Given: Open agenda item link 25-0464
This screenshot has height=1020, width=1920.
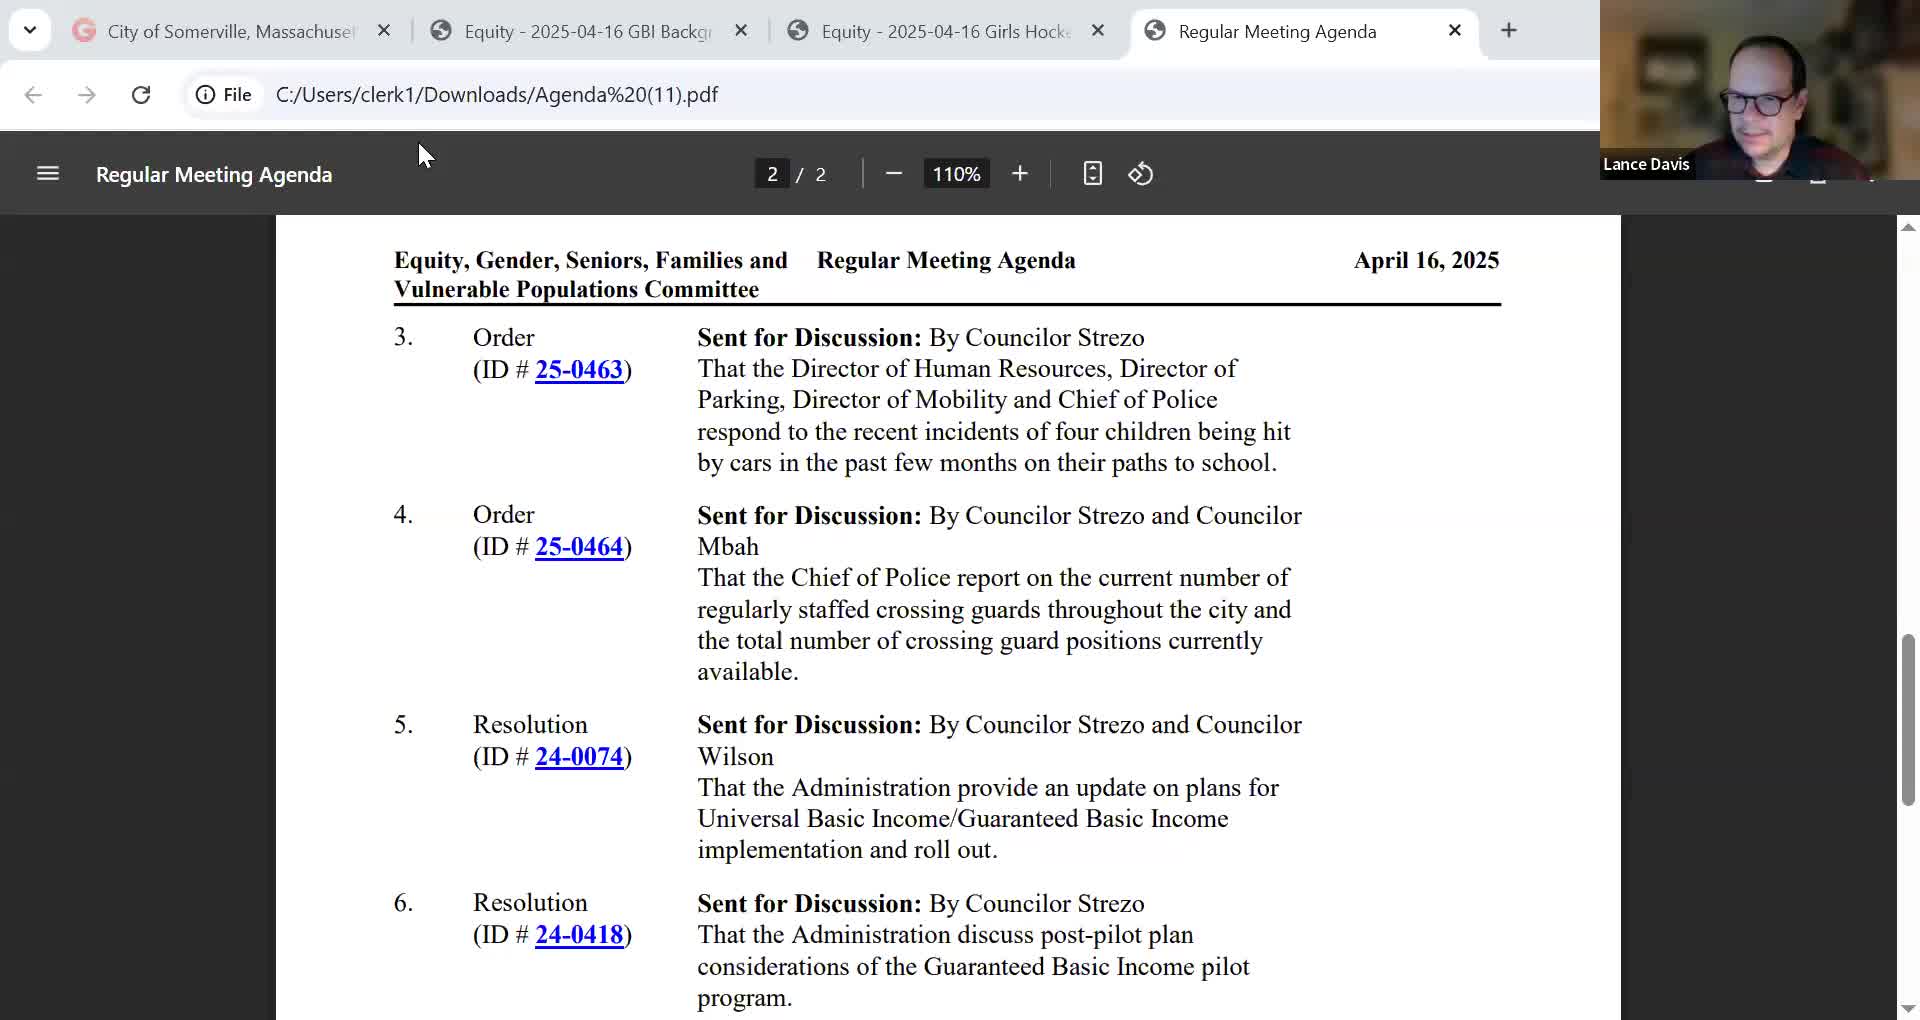Looking at the screenshot, I should (579, 547).
